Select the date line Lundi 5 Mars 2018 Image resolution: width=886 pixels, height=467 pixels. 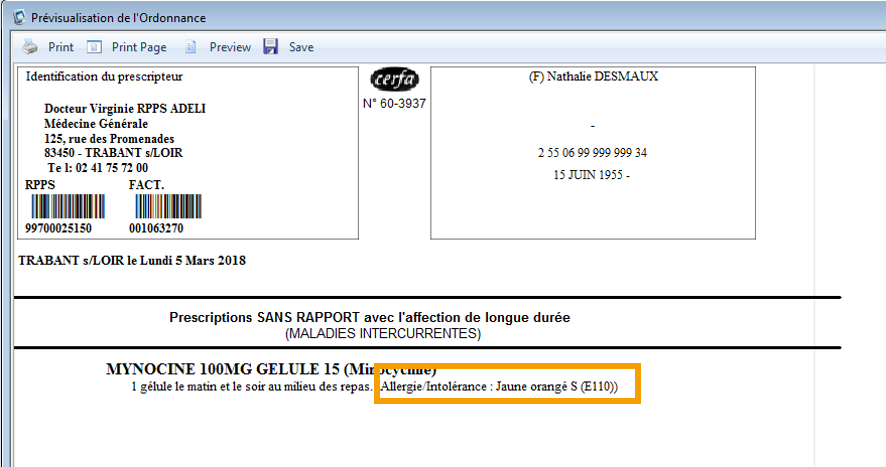(x=132, y=261)
